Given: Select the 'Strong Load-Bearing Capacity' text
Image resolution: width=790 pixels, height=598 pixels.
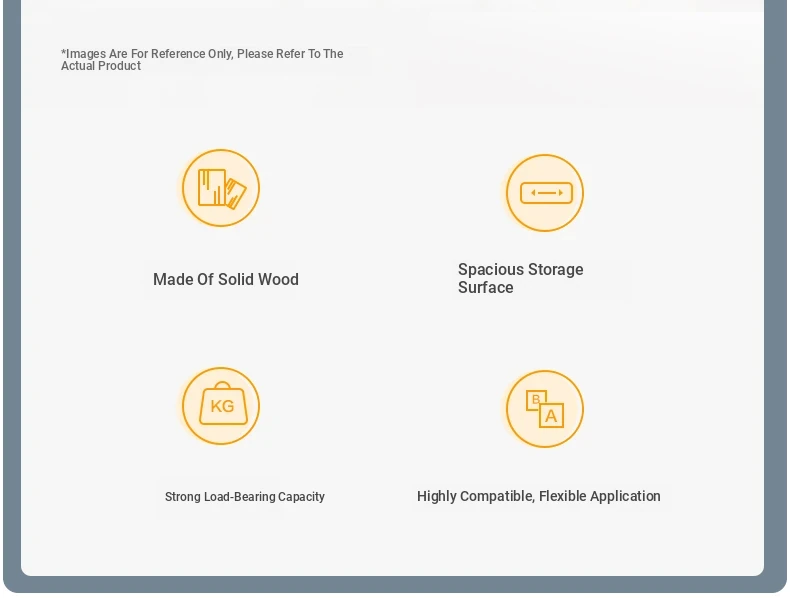Looking at the screenshot, I should tap(245, 497).
